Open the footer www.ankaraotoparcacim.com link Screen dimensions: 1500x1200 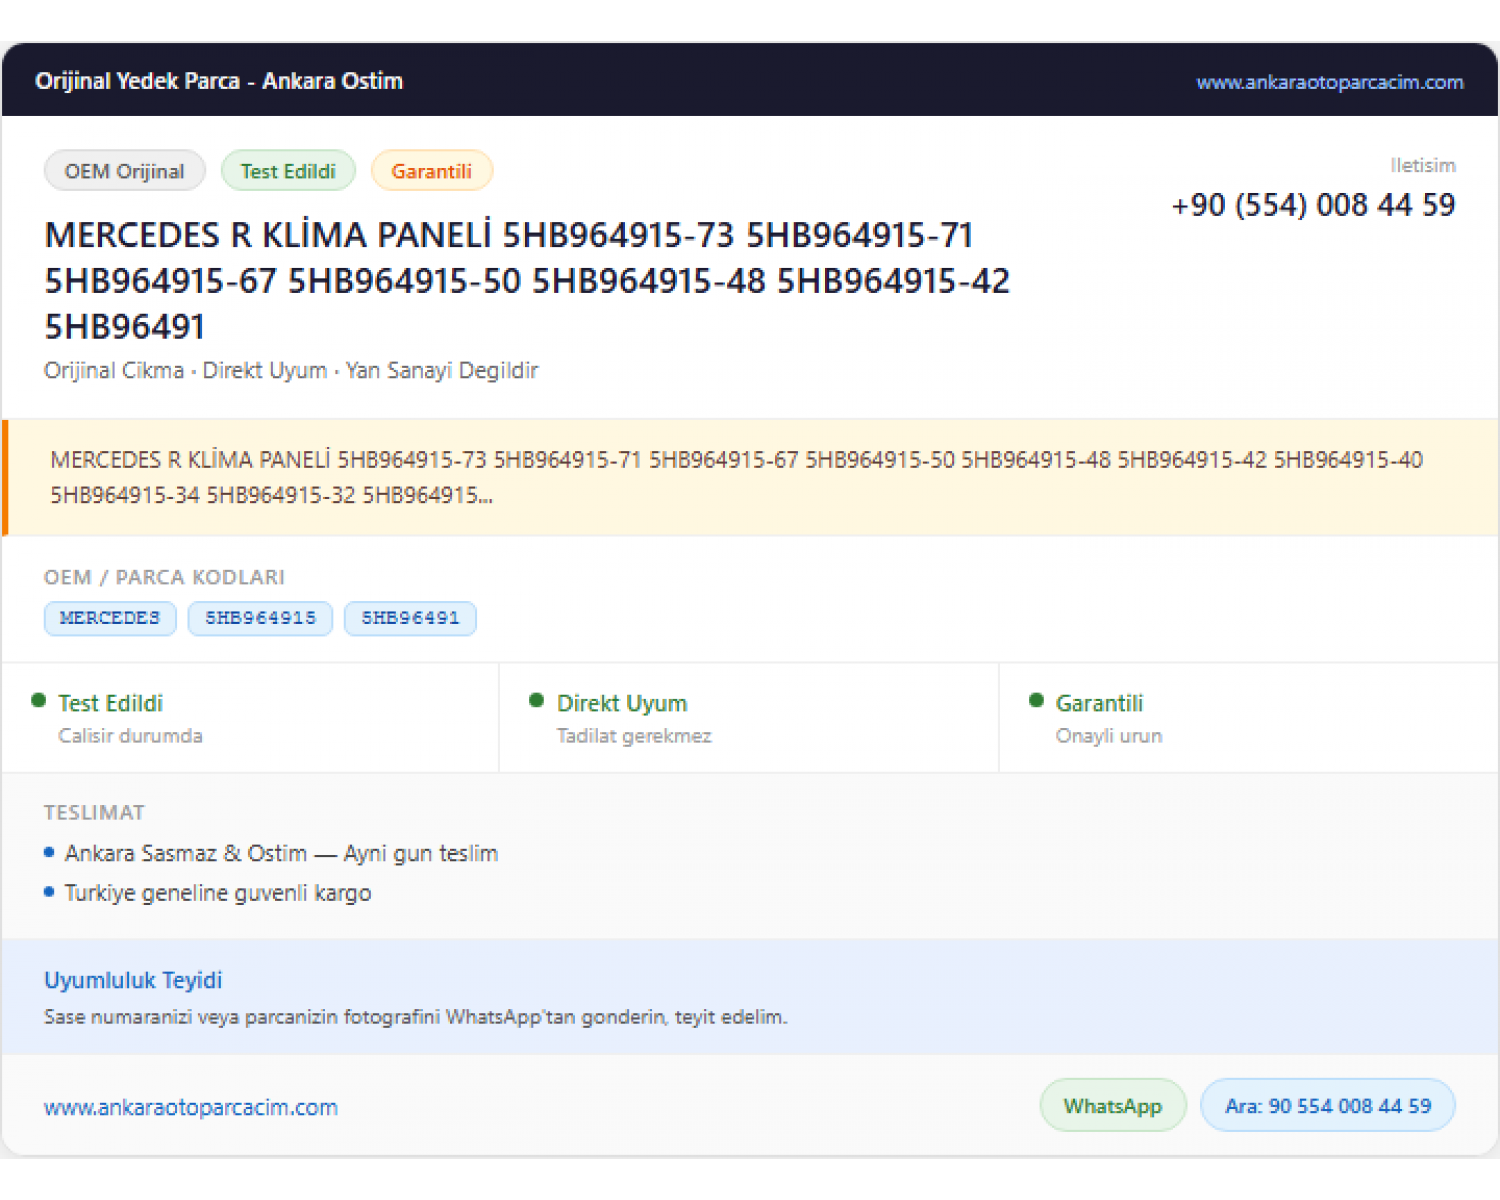point(191,1108)
